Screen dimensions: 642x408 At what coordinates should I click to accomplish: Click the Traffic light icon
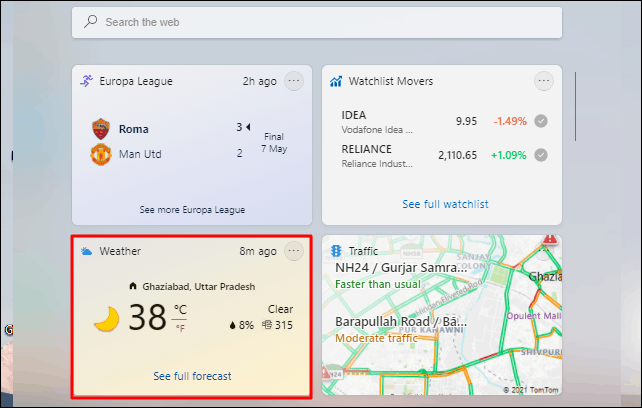tap(336, 251)
